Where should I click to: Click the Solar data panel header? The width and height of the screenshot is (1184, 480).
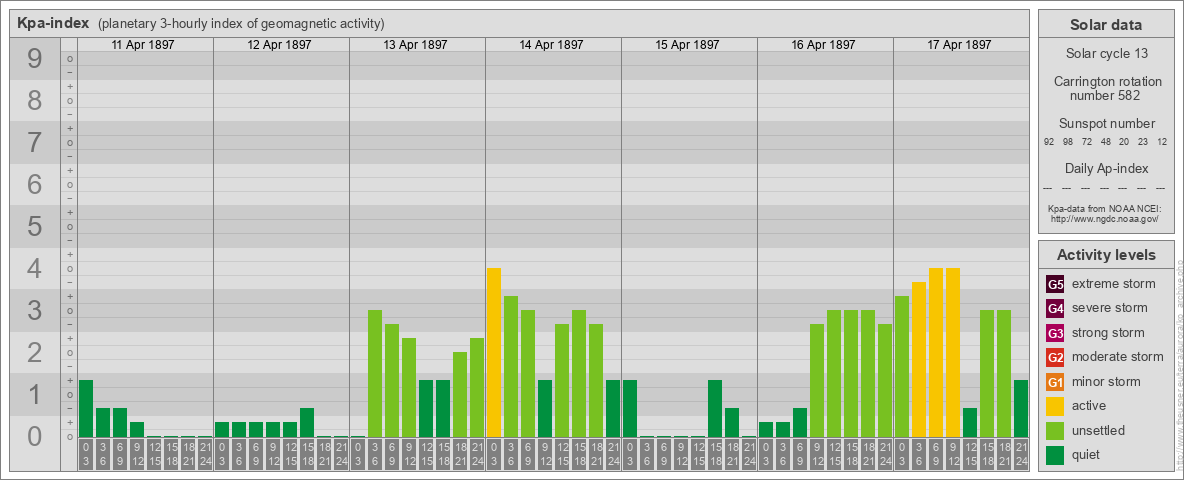(1105, 25)
